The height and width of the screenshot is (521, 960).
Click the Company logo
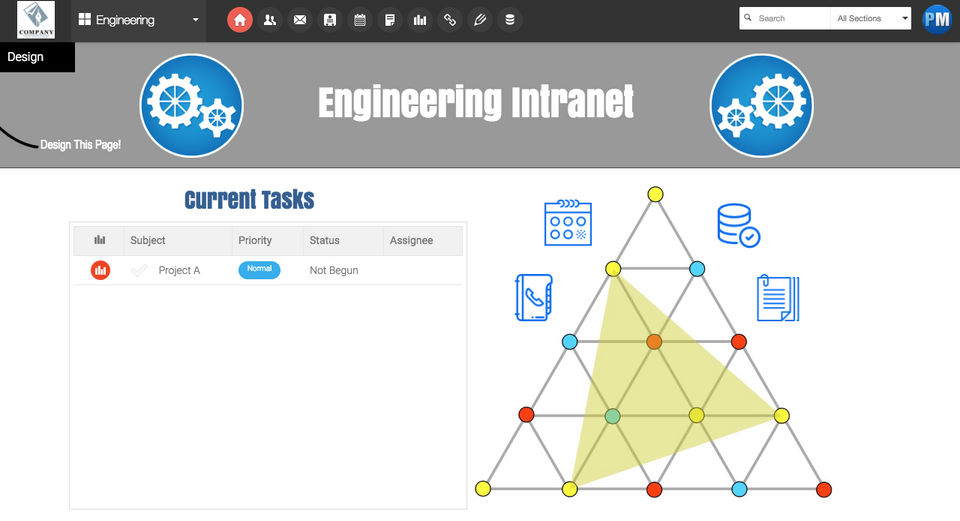coord(36,20)
